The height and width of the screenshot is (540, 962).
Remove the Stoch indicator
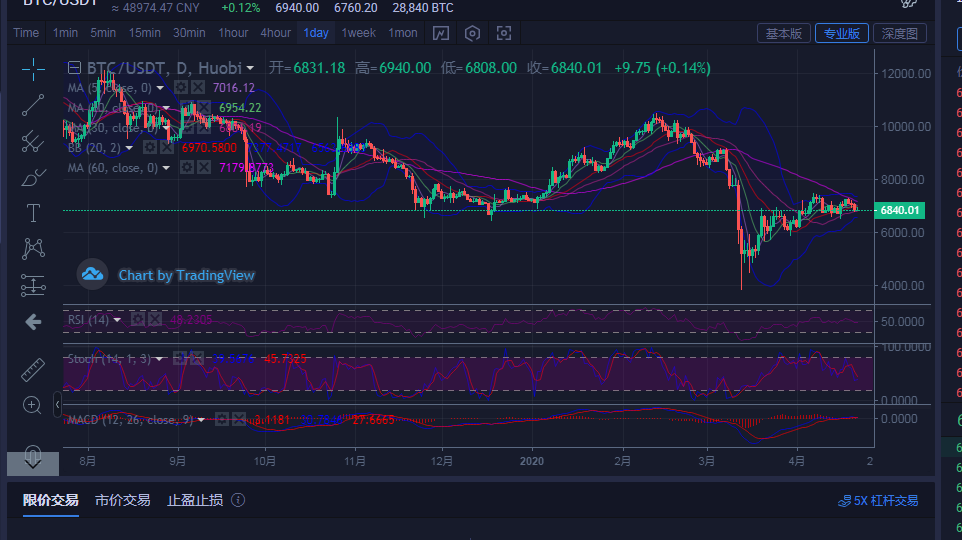(x=196, y=358)
